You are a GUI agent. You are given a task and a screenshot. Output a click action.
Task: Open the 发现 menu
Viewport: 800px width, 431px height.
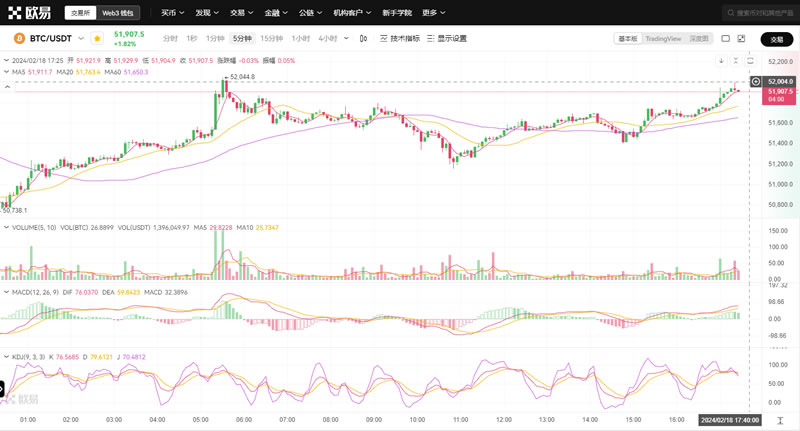point(207,13)
